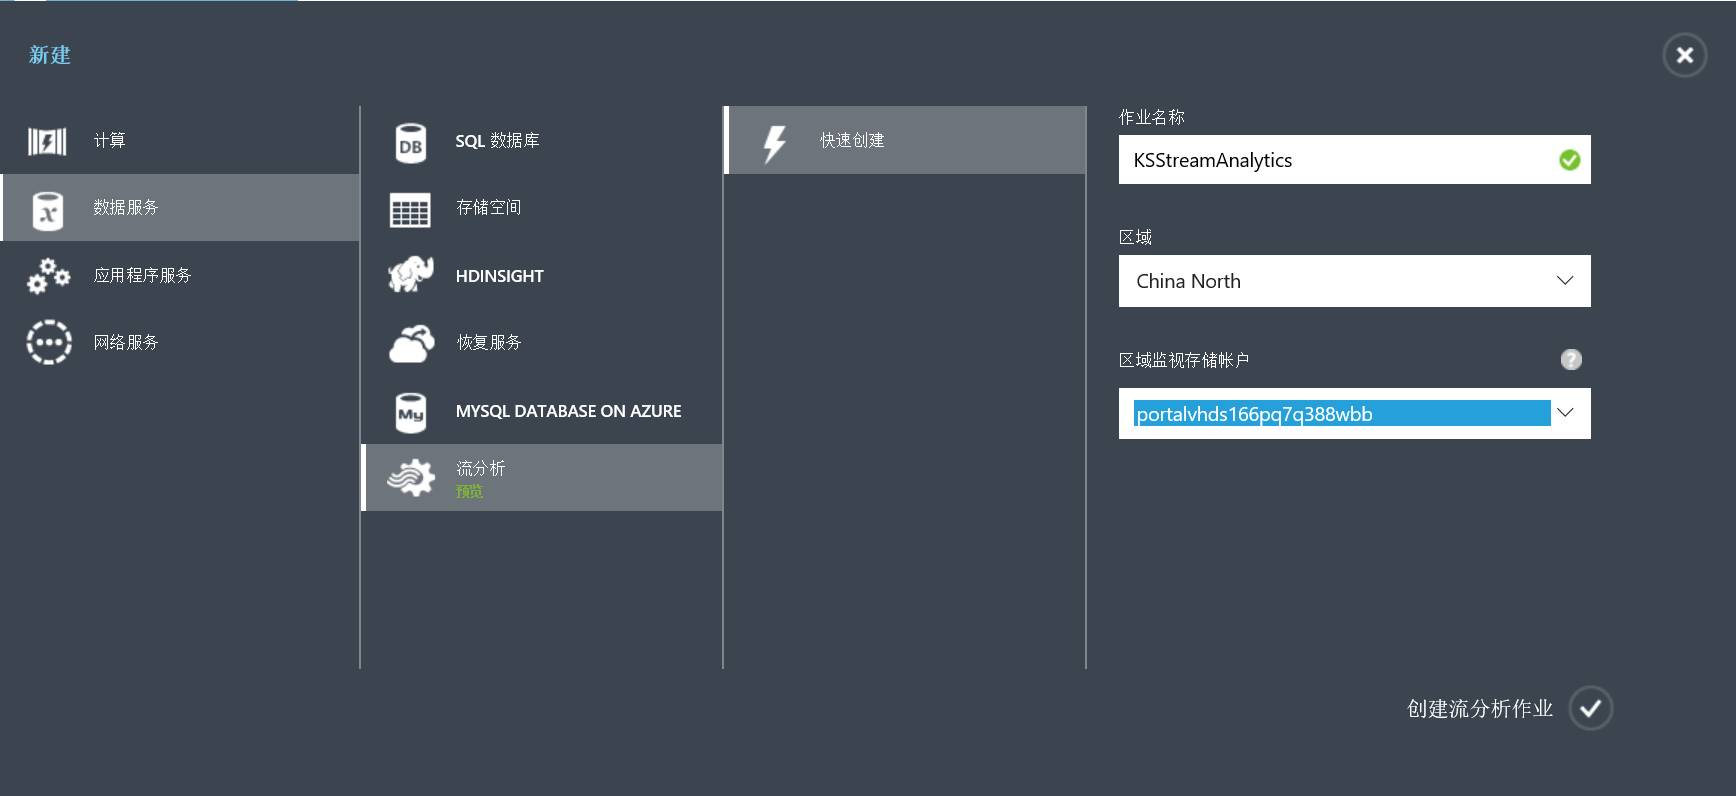The width and height of the screenshot is (1736, 796).
Task: Click the green validation checkmark in job name
Action: [x=1569, y=160]
